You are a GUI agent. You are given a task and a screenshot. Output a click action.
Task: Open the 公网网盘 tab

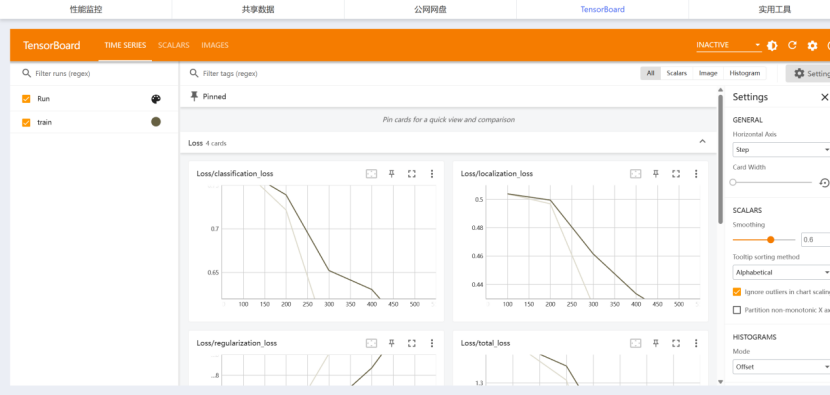430,9
